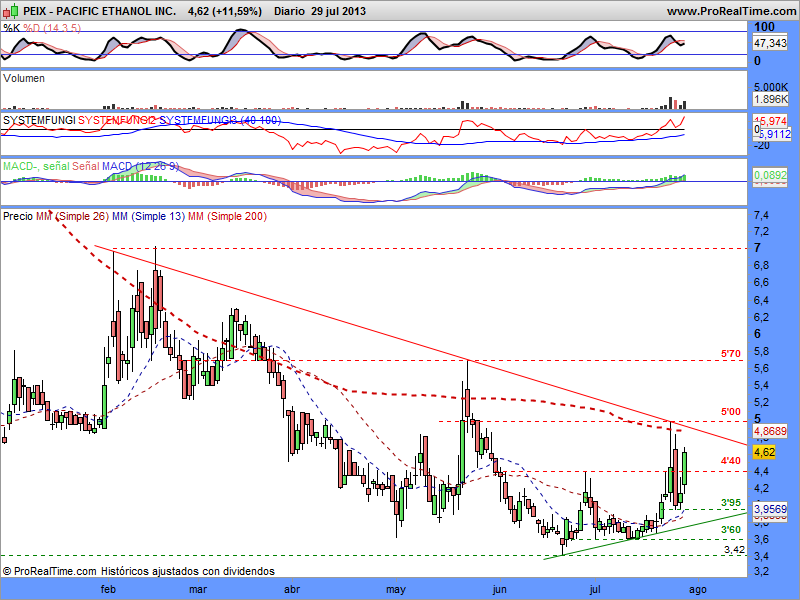
Task: Click the 'MM (Simple 200)' moving average label
Action: (x=227, y=216)
